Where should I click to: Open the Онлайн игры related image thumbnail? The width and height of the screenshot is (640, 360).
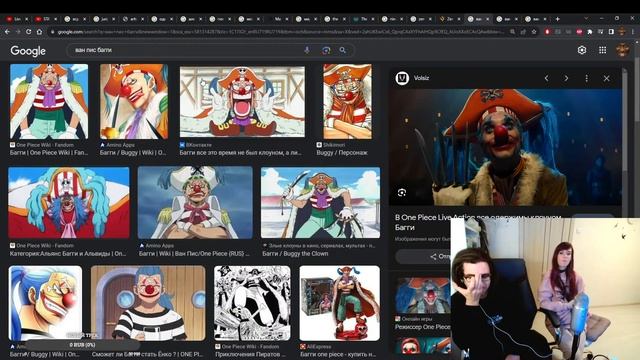pos(423,296)
